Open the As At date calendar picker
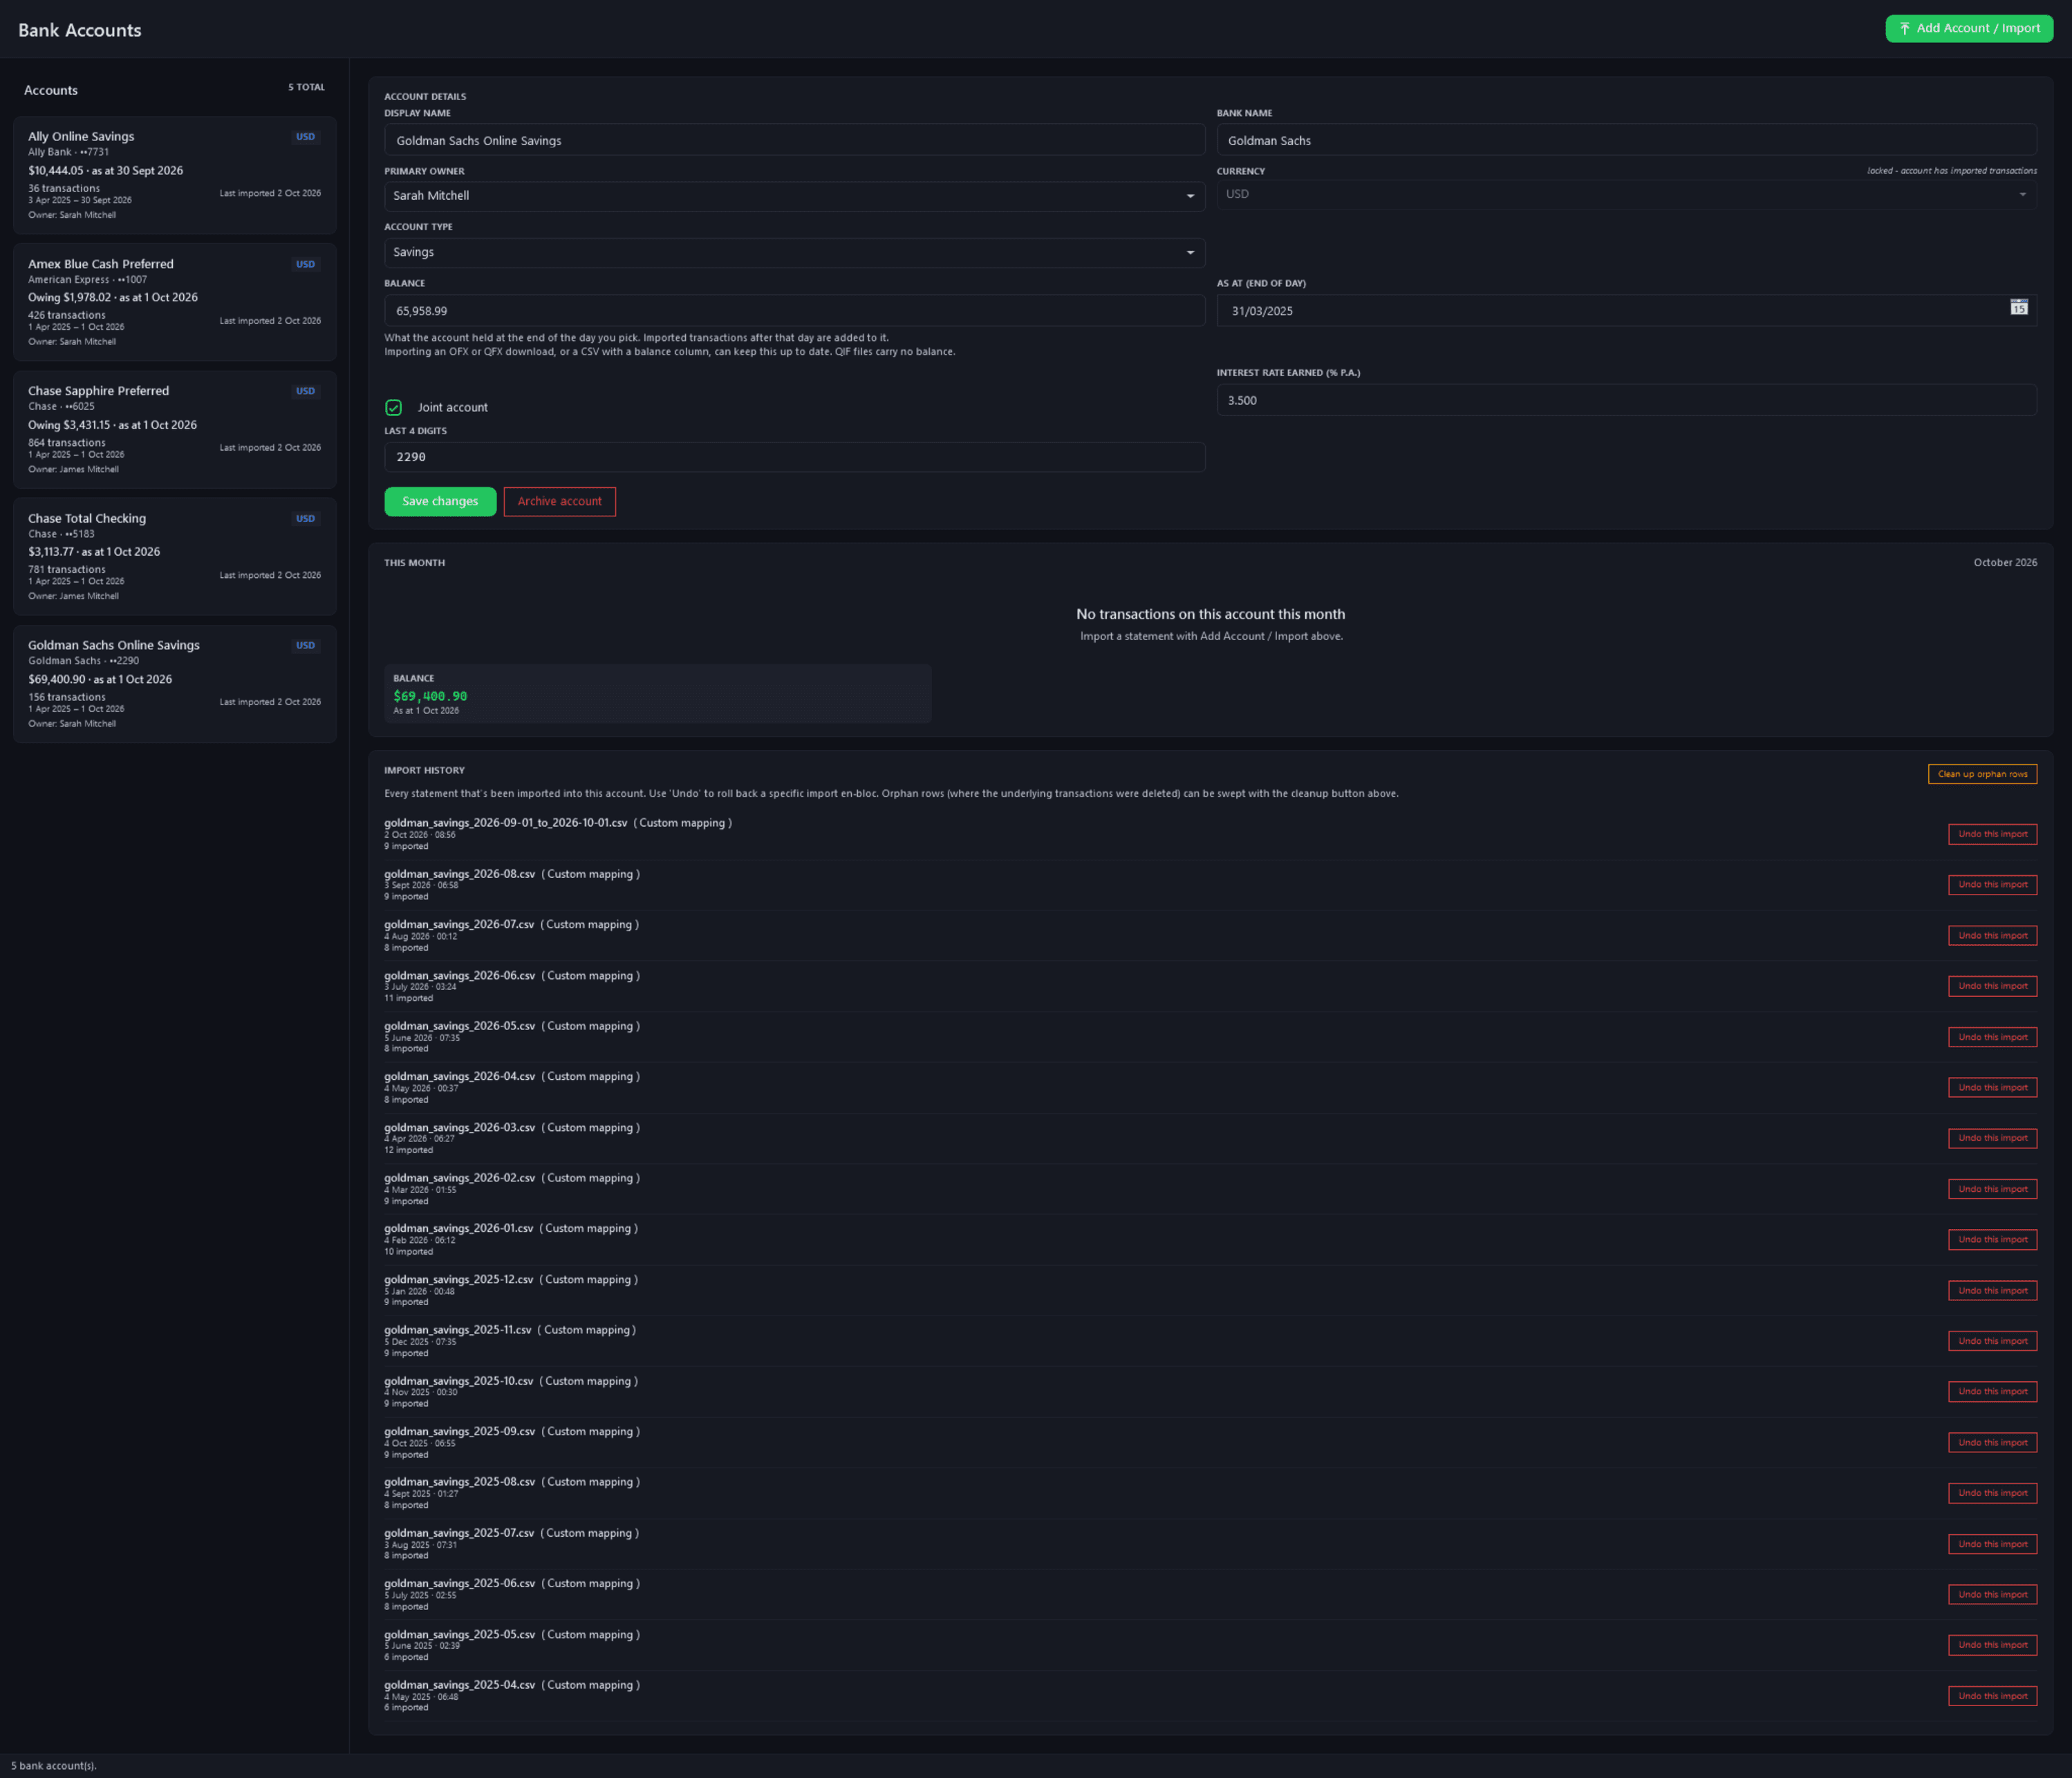2072x1778 pixels. pyautogui.click(x=2018, y=307)
